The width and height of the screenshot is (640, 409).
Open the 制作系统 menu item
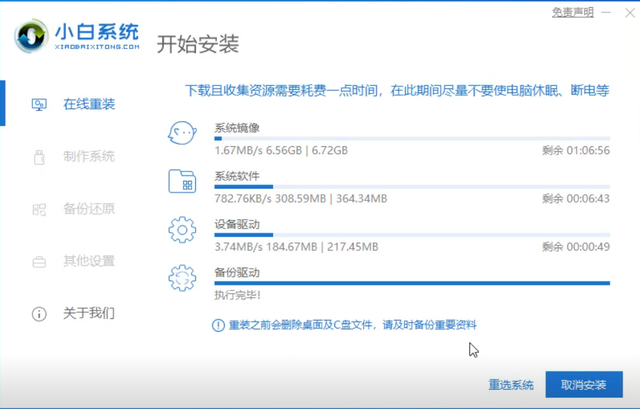[89, 157]
